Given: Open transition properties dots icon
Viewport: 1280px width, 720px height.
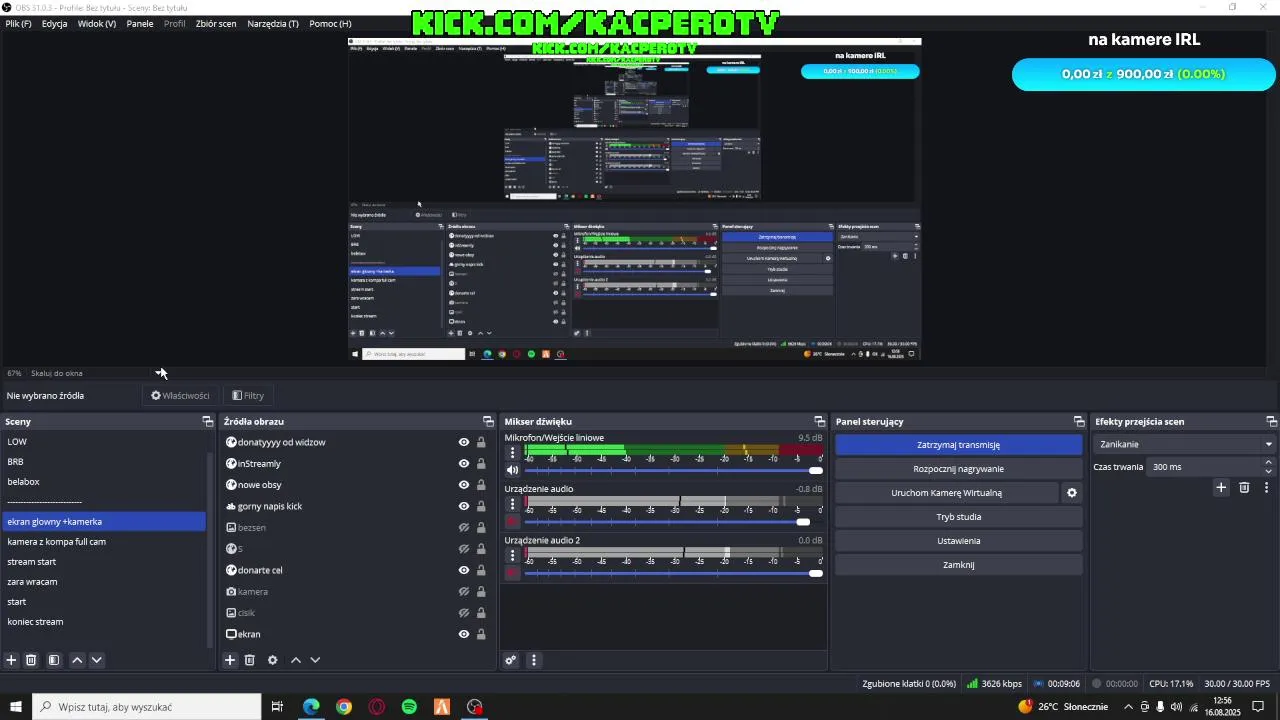Looking at the screenshot, I should [1267, 487].
